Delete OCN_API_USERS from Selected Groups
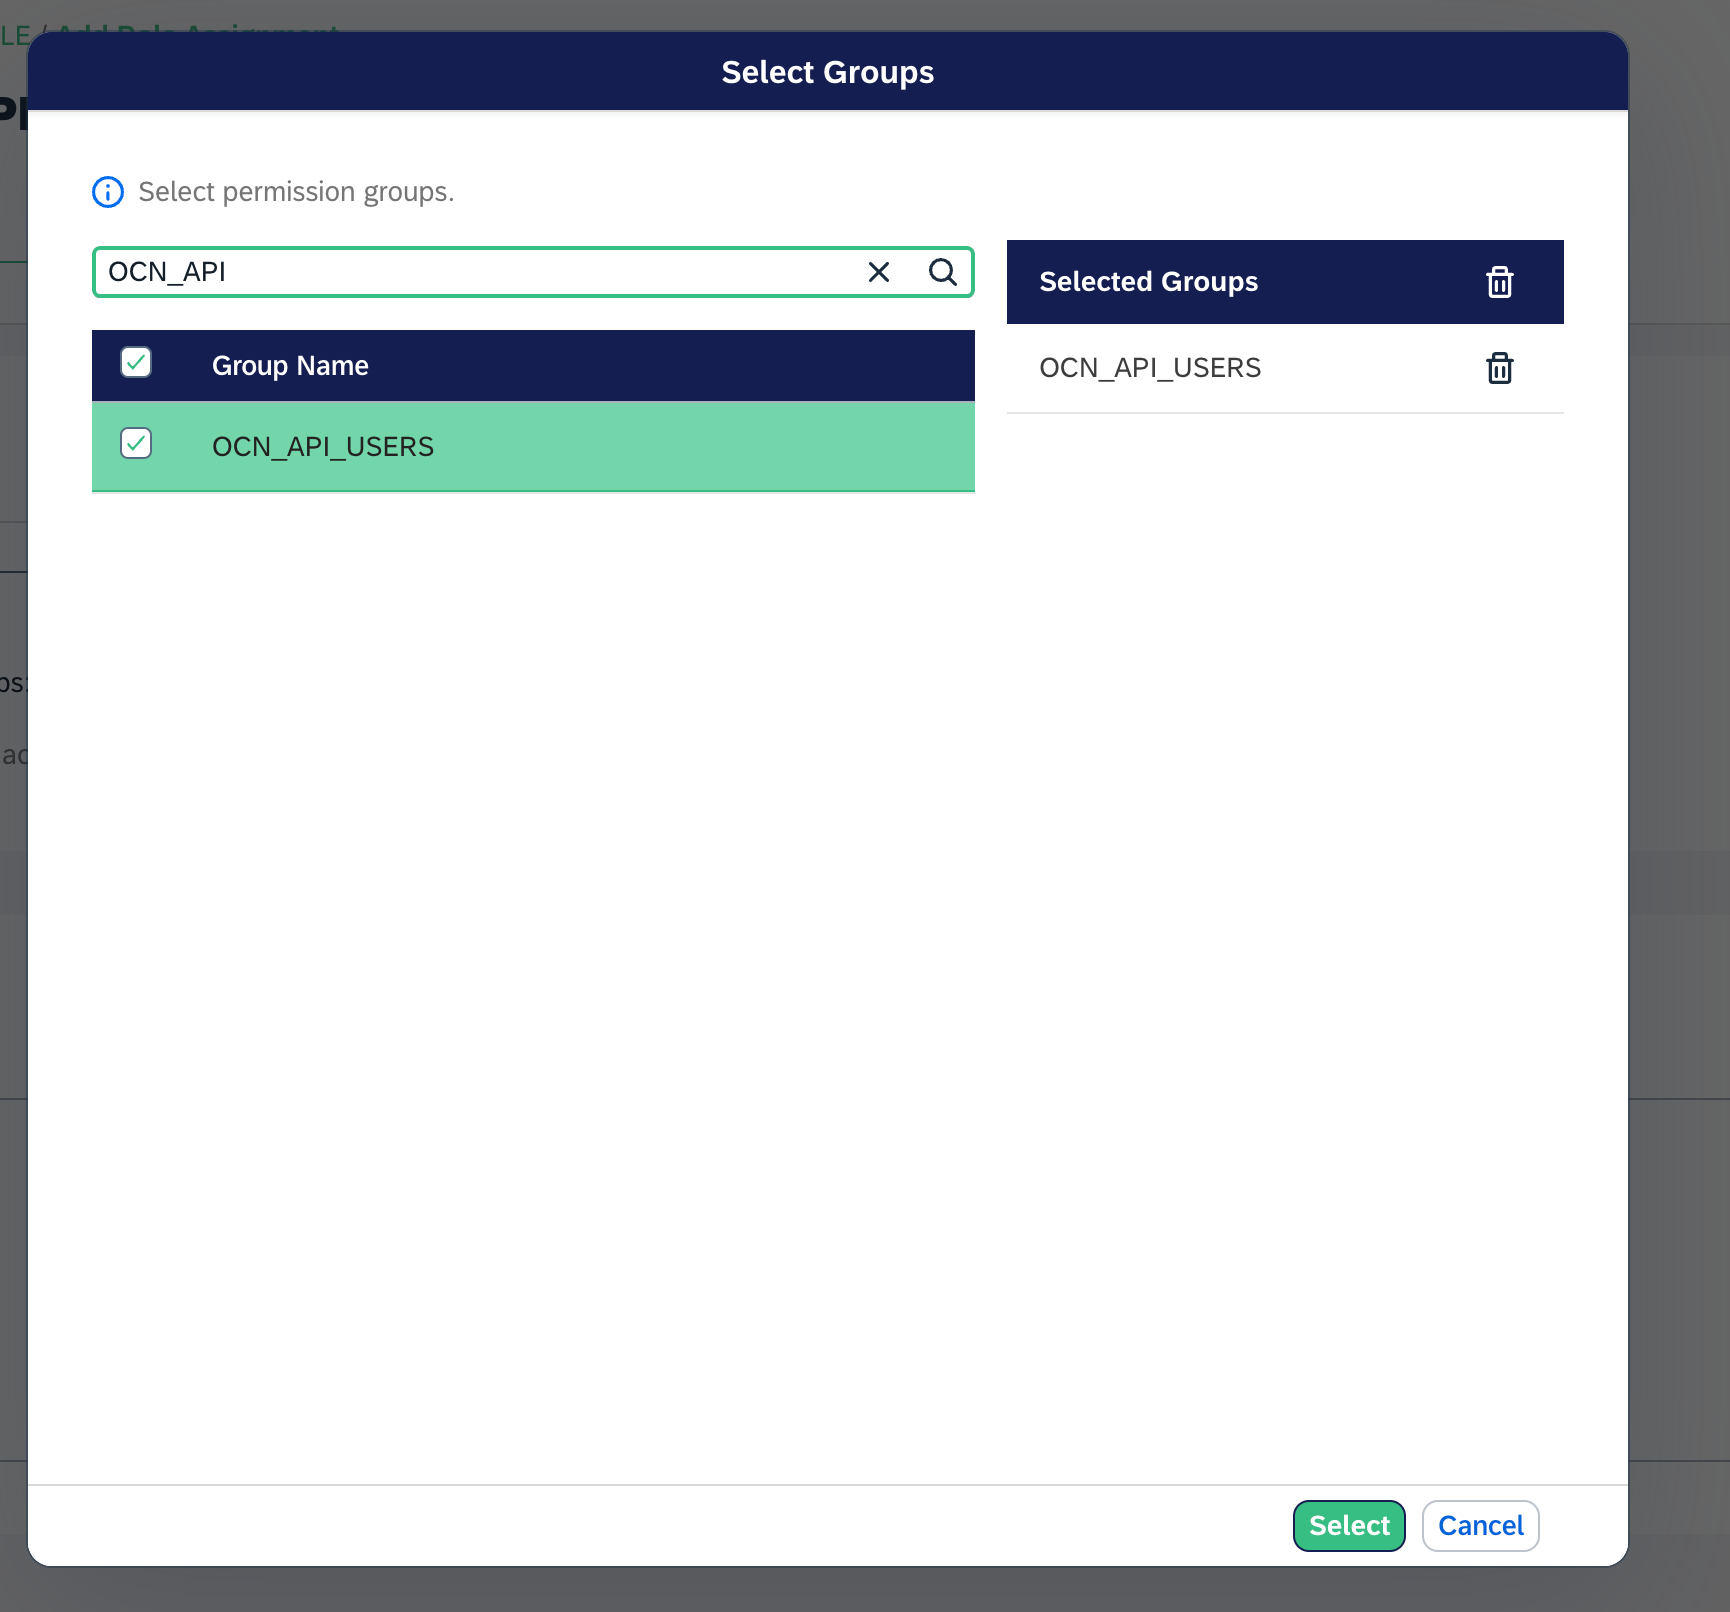1730x1612 pixels. 1499,368
